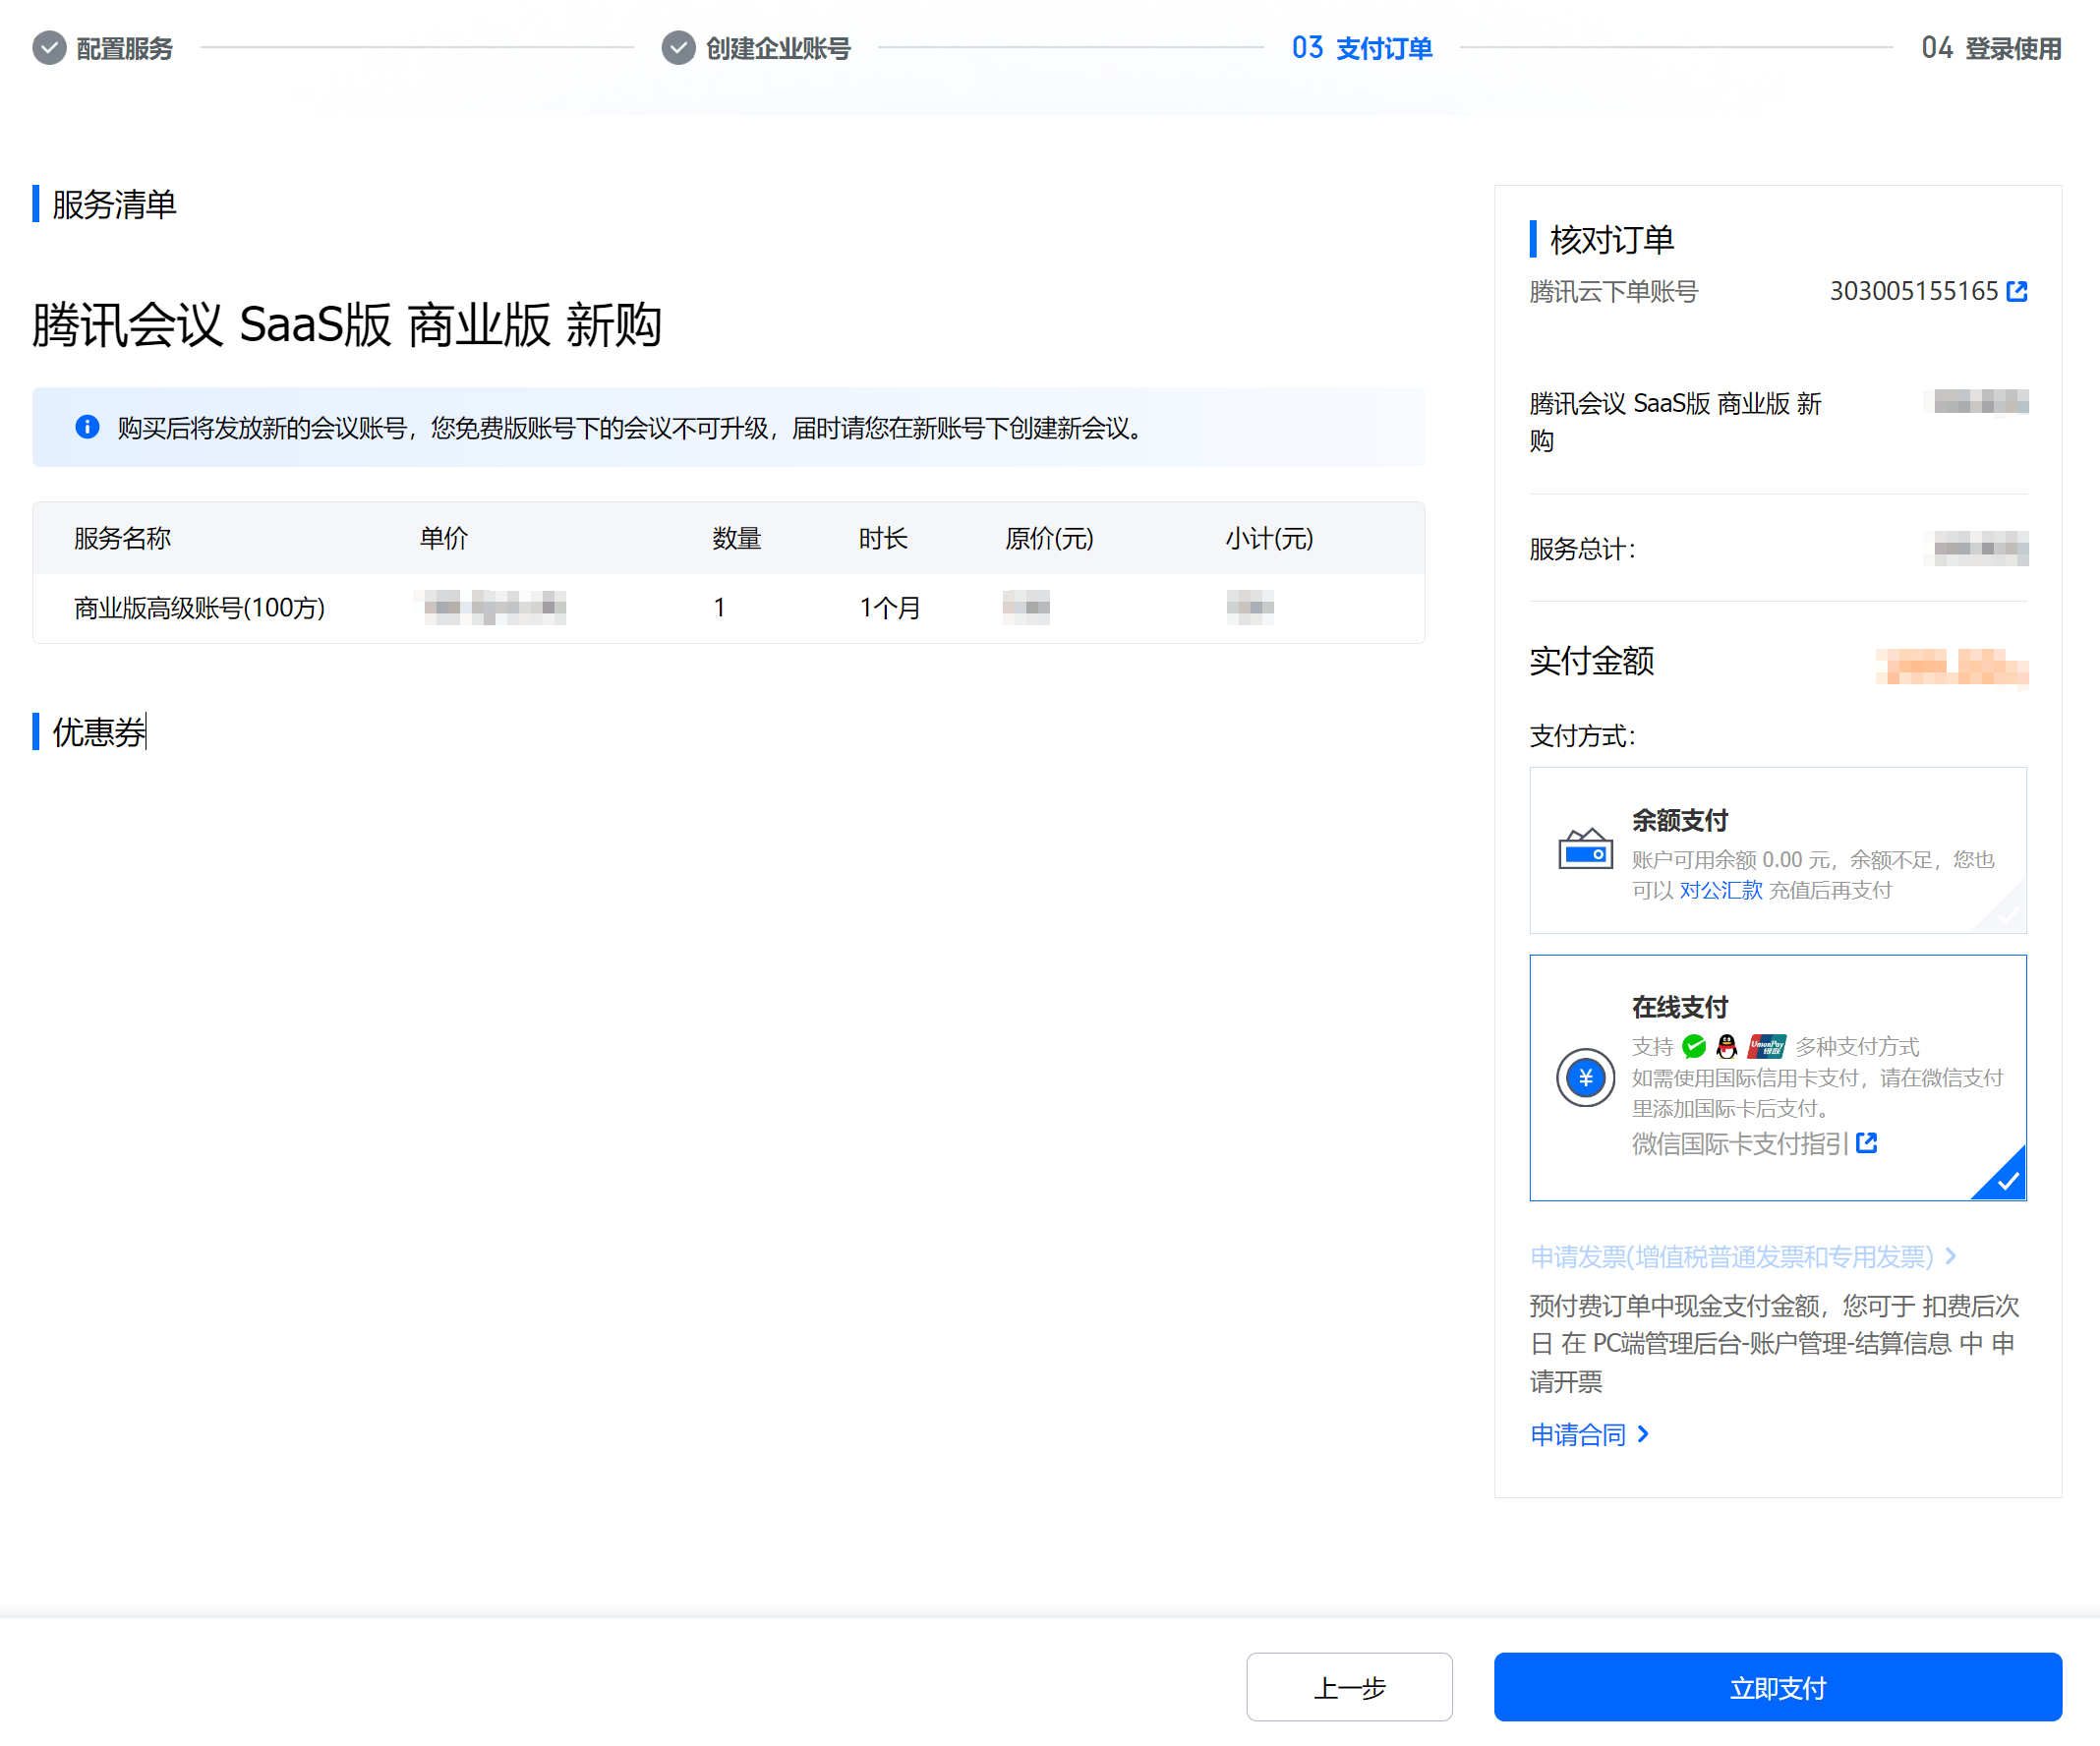Click the 1个月 duration cell
Image resolution: width=2100 pixels, height=1746 pixels.
pos(889,607)
